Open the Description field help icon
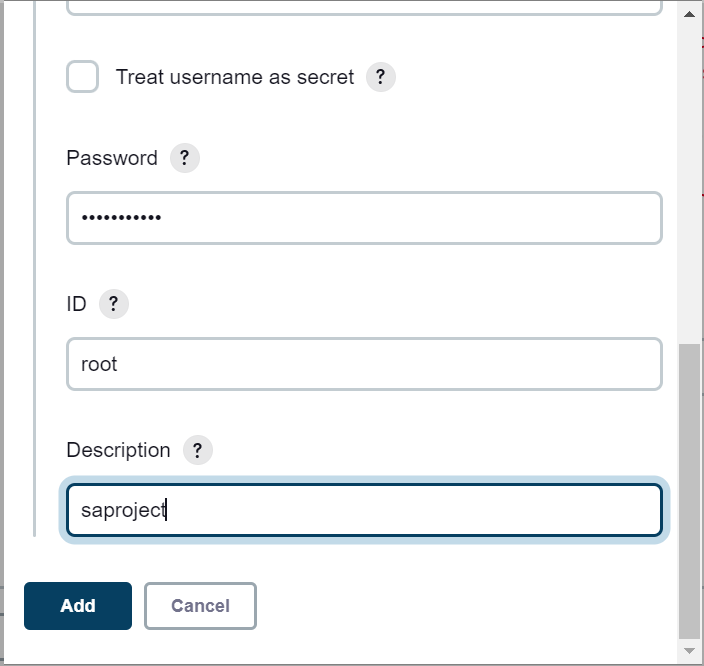 (x=198, y=450)
